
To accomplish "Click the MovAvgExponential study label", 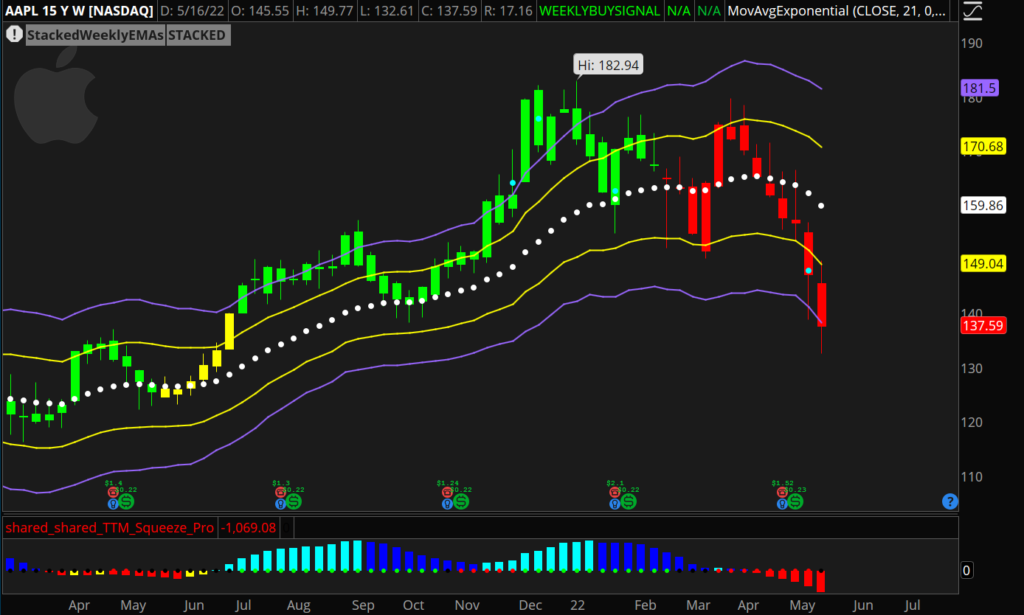I will coord(837,11).
